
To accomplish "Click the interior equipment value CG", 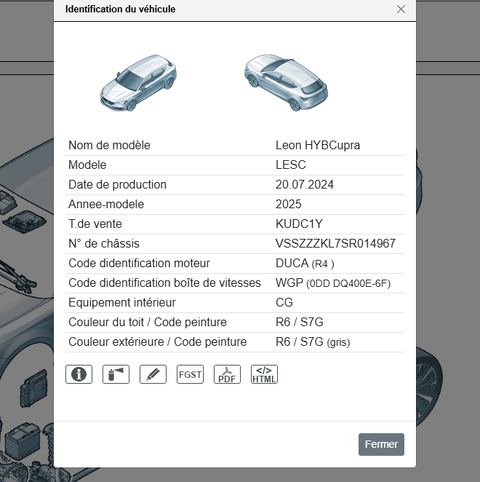I will pos(284,303).
